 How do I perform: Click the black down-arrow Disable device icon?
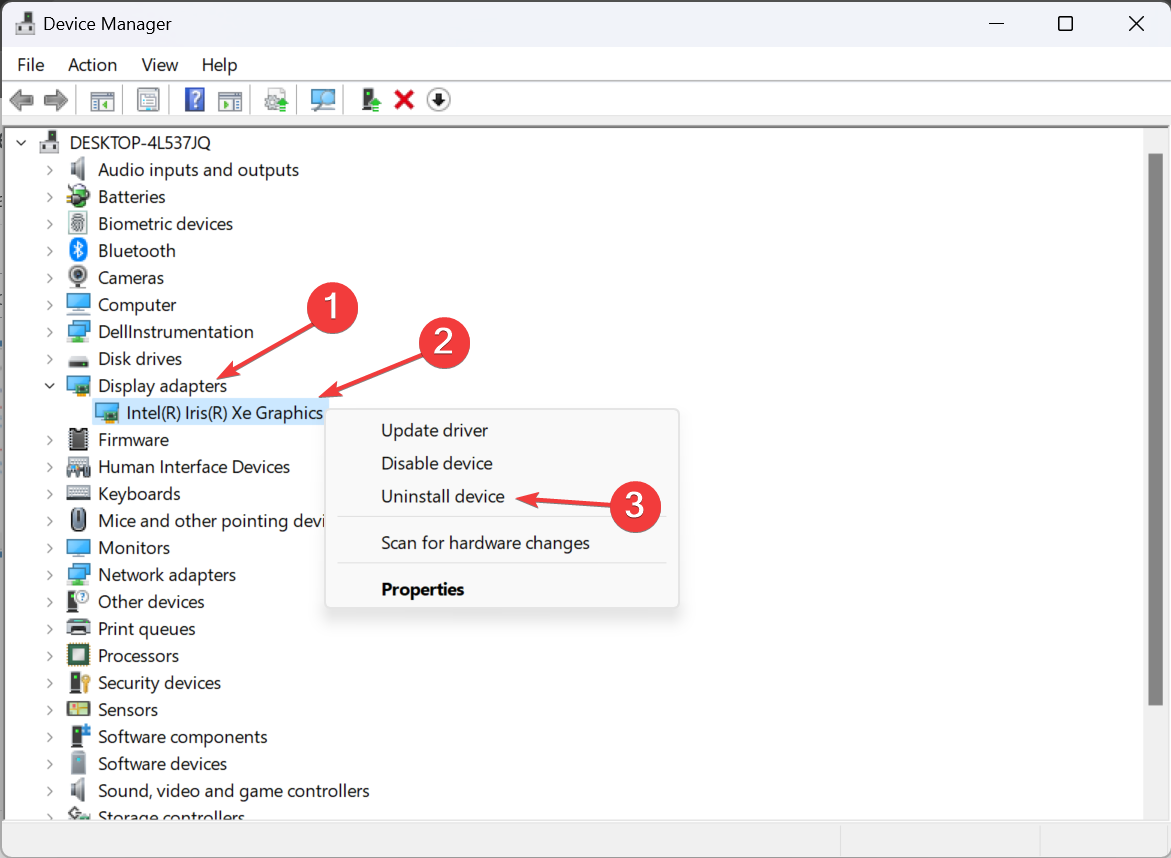pyautogui.click(x=438, y=99)
